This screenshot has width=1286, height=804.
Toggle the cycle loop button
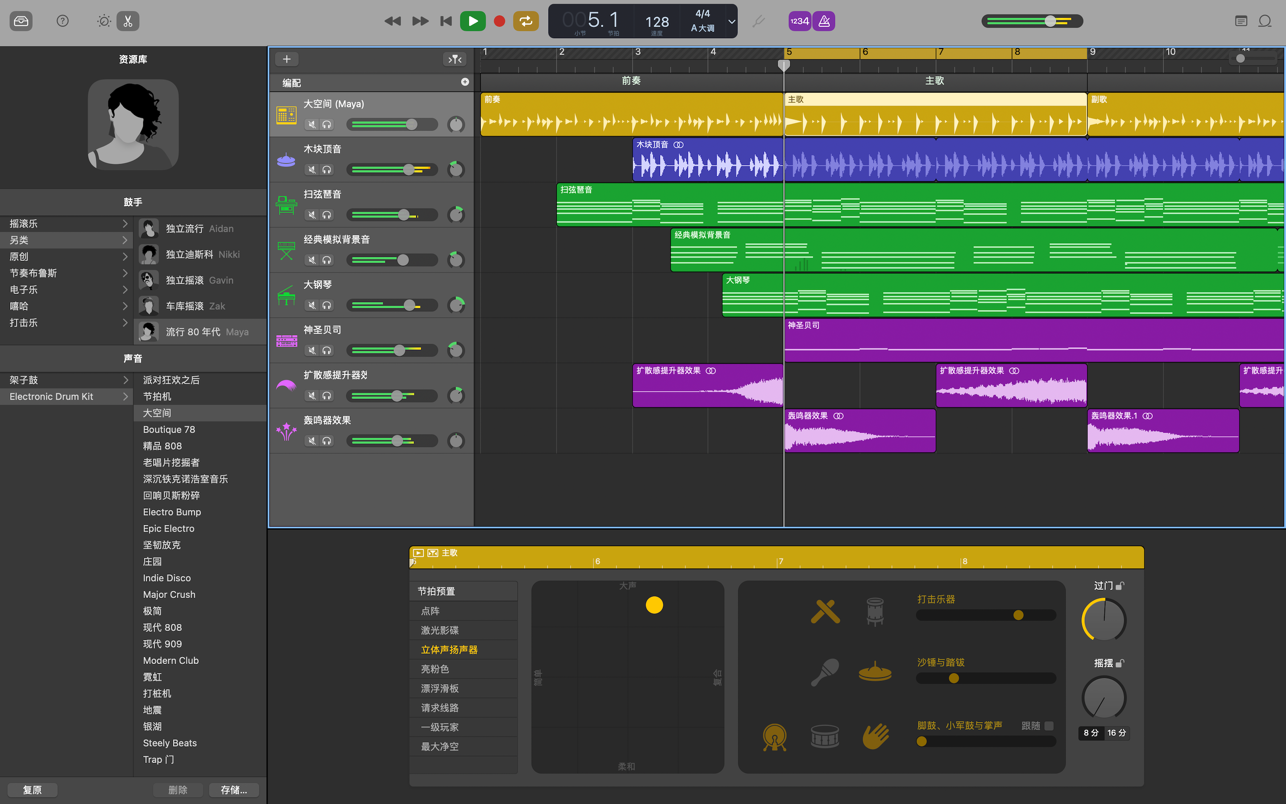[525, 21]
